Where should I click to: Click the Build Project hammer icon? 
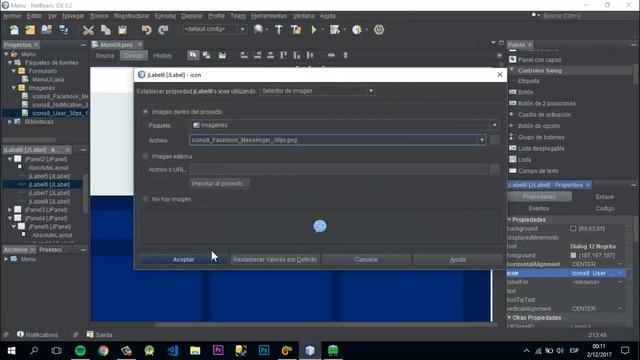279,30
